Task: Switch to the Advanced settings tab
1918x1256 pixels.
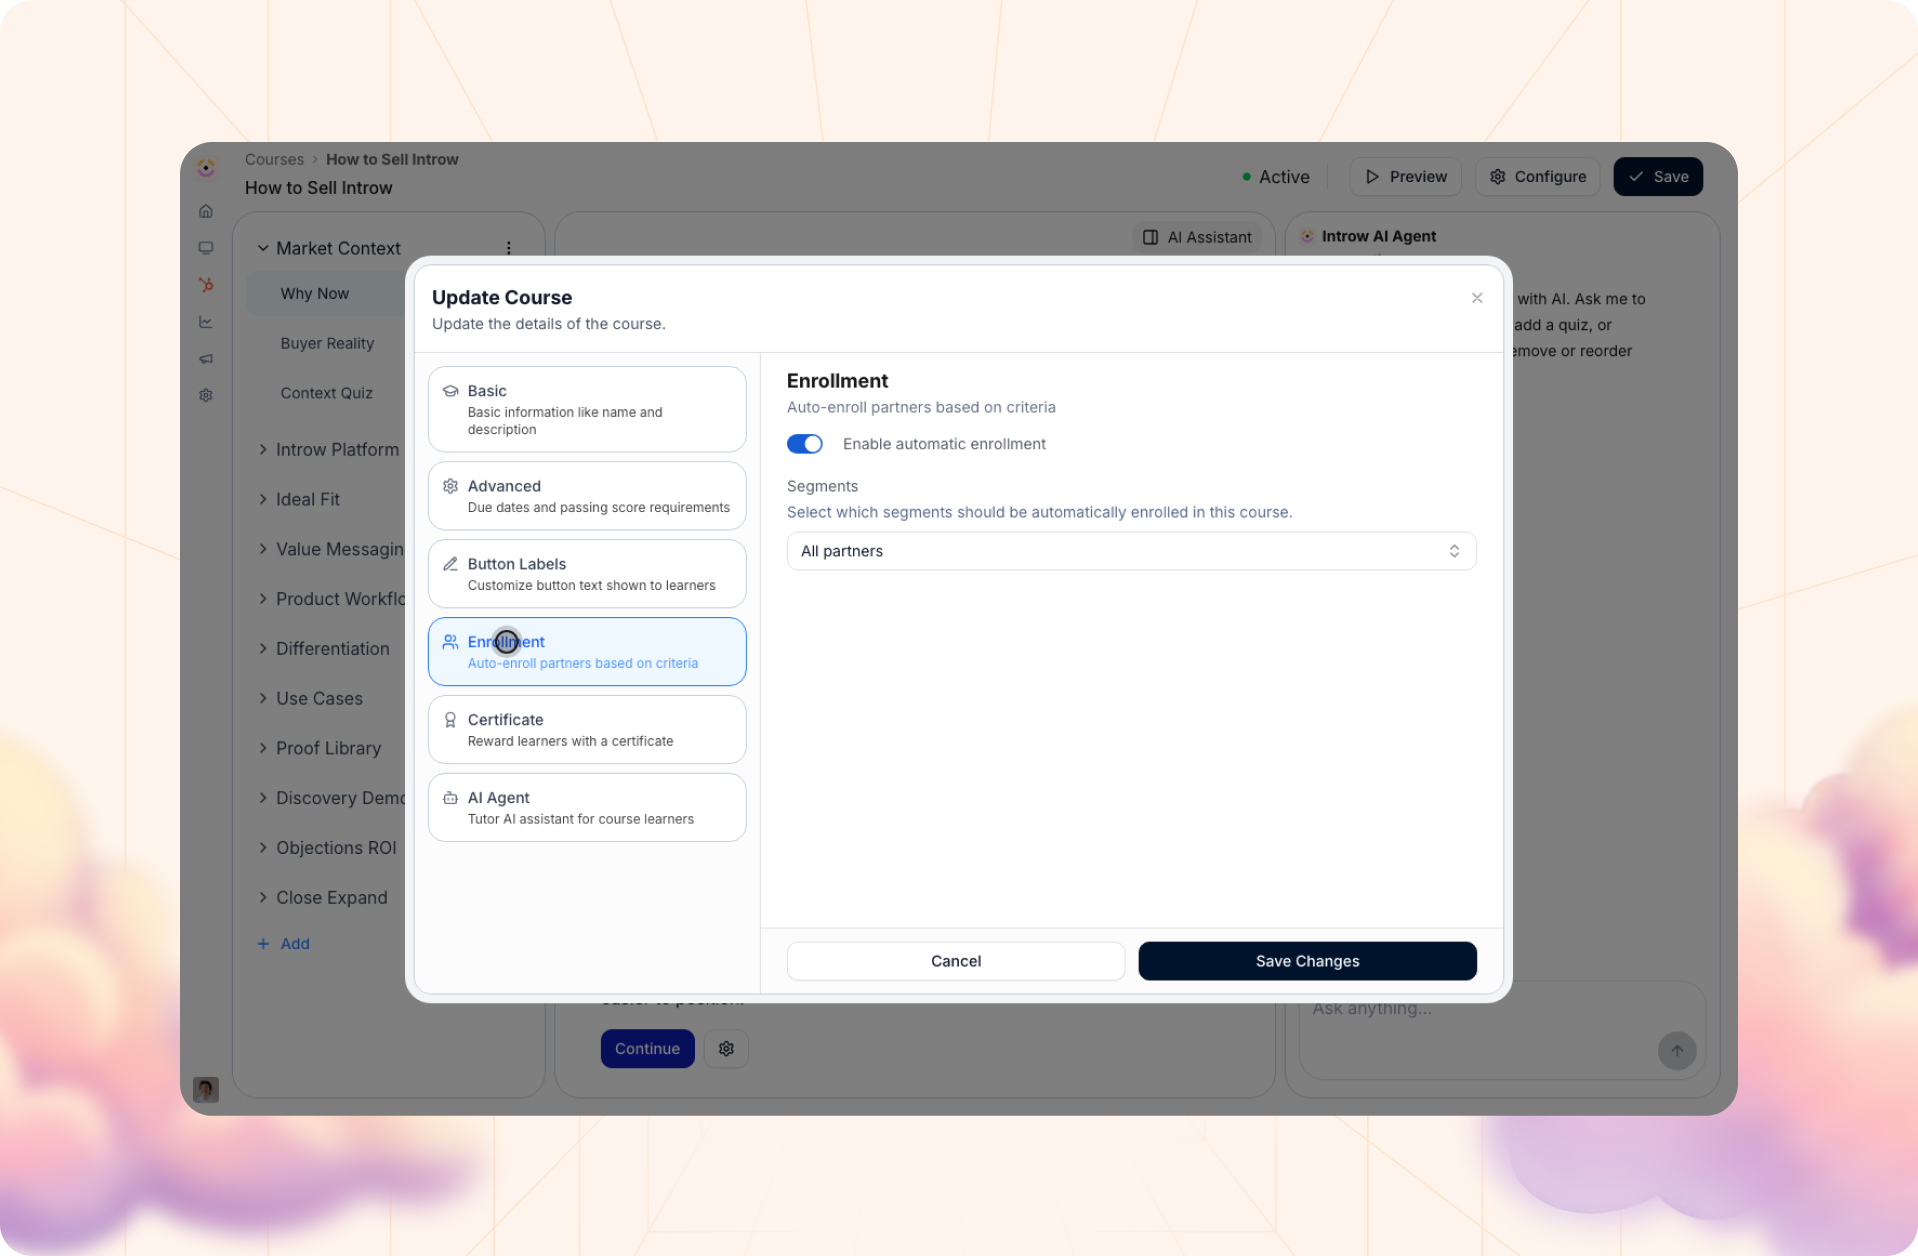Action: pos(587,496)
